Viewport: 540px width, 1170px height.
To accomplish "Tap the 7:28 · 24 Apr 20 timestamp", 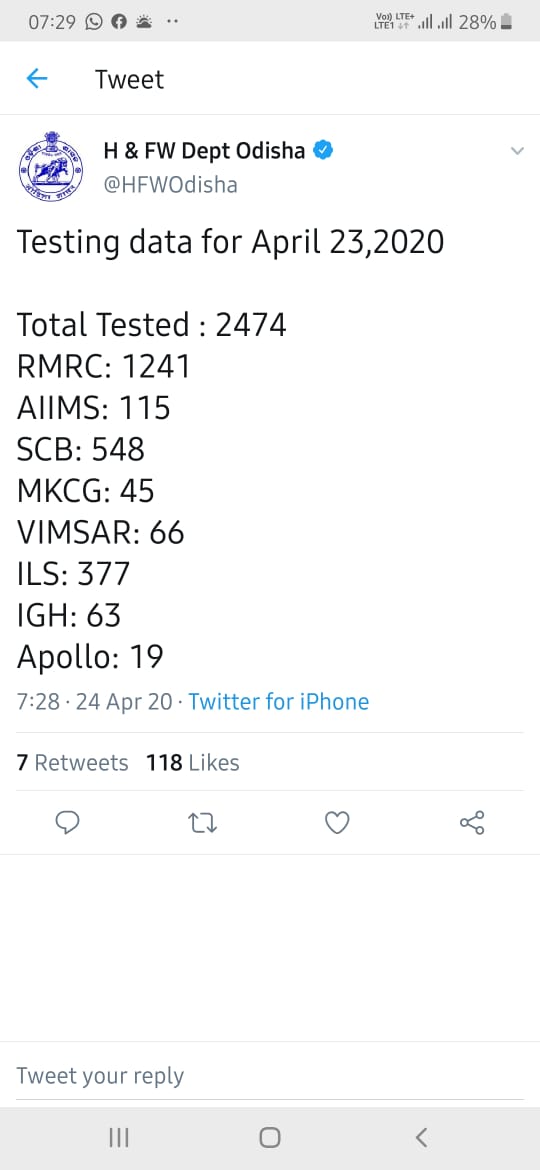I will [x=95, y=701].
